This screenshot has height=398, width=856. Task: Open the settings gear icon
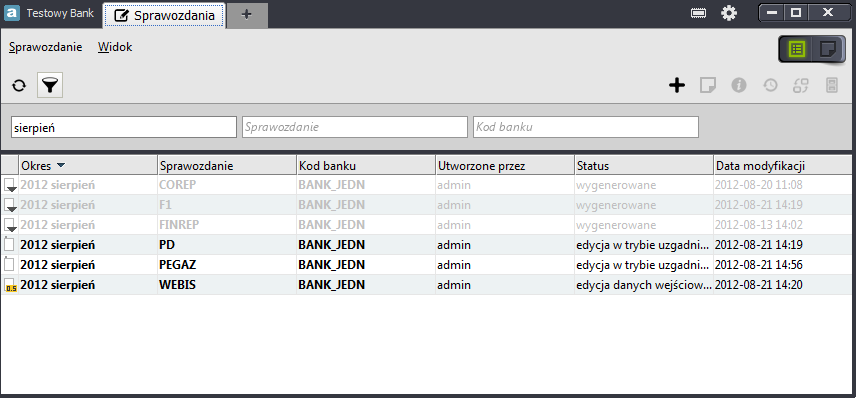(x=729, y=13)
